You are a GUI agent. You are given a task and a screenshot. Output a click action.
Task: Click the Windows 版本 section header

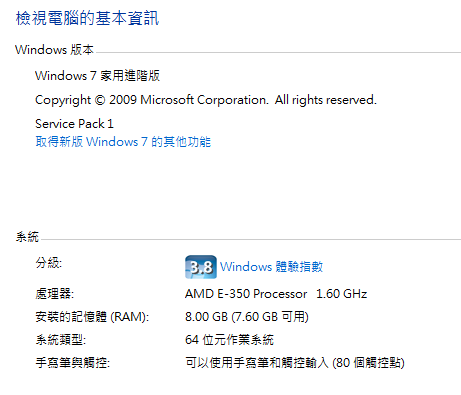coord(54,50)
